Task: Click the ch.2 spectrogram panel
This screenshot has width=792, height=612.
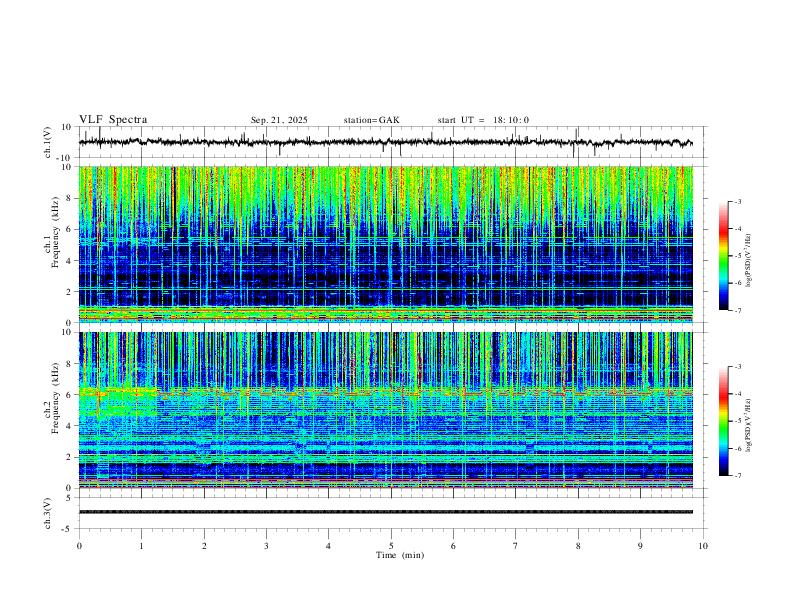Action: tap(385, 410)
